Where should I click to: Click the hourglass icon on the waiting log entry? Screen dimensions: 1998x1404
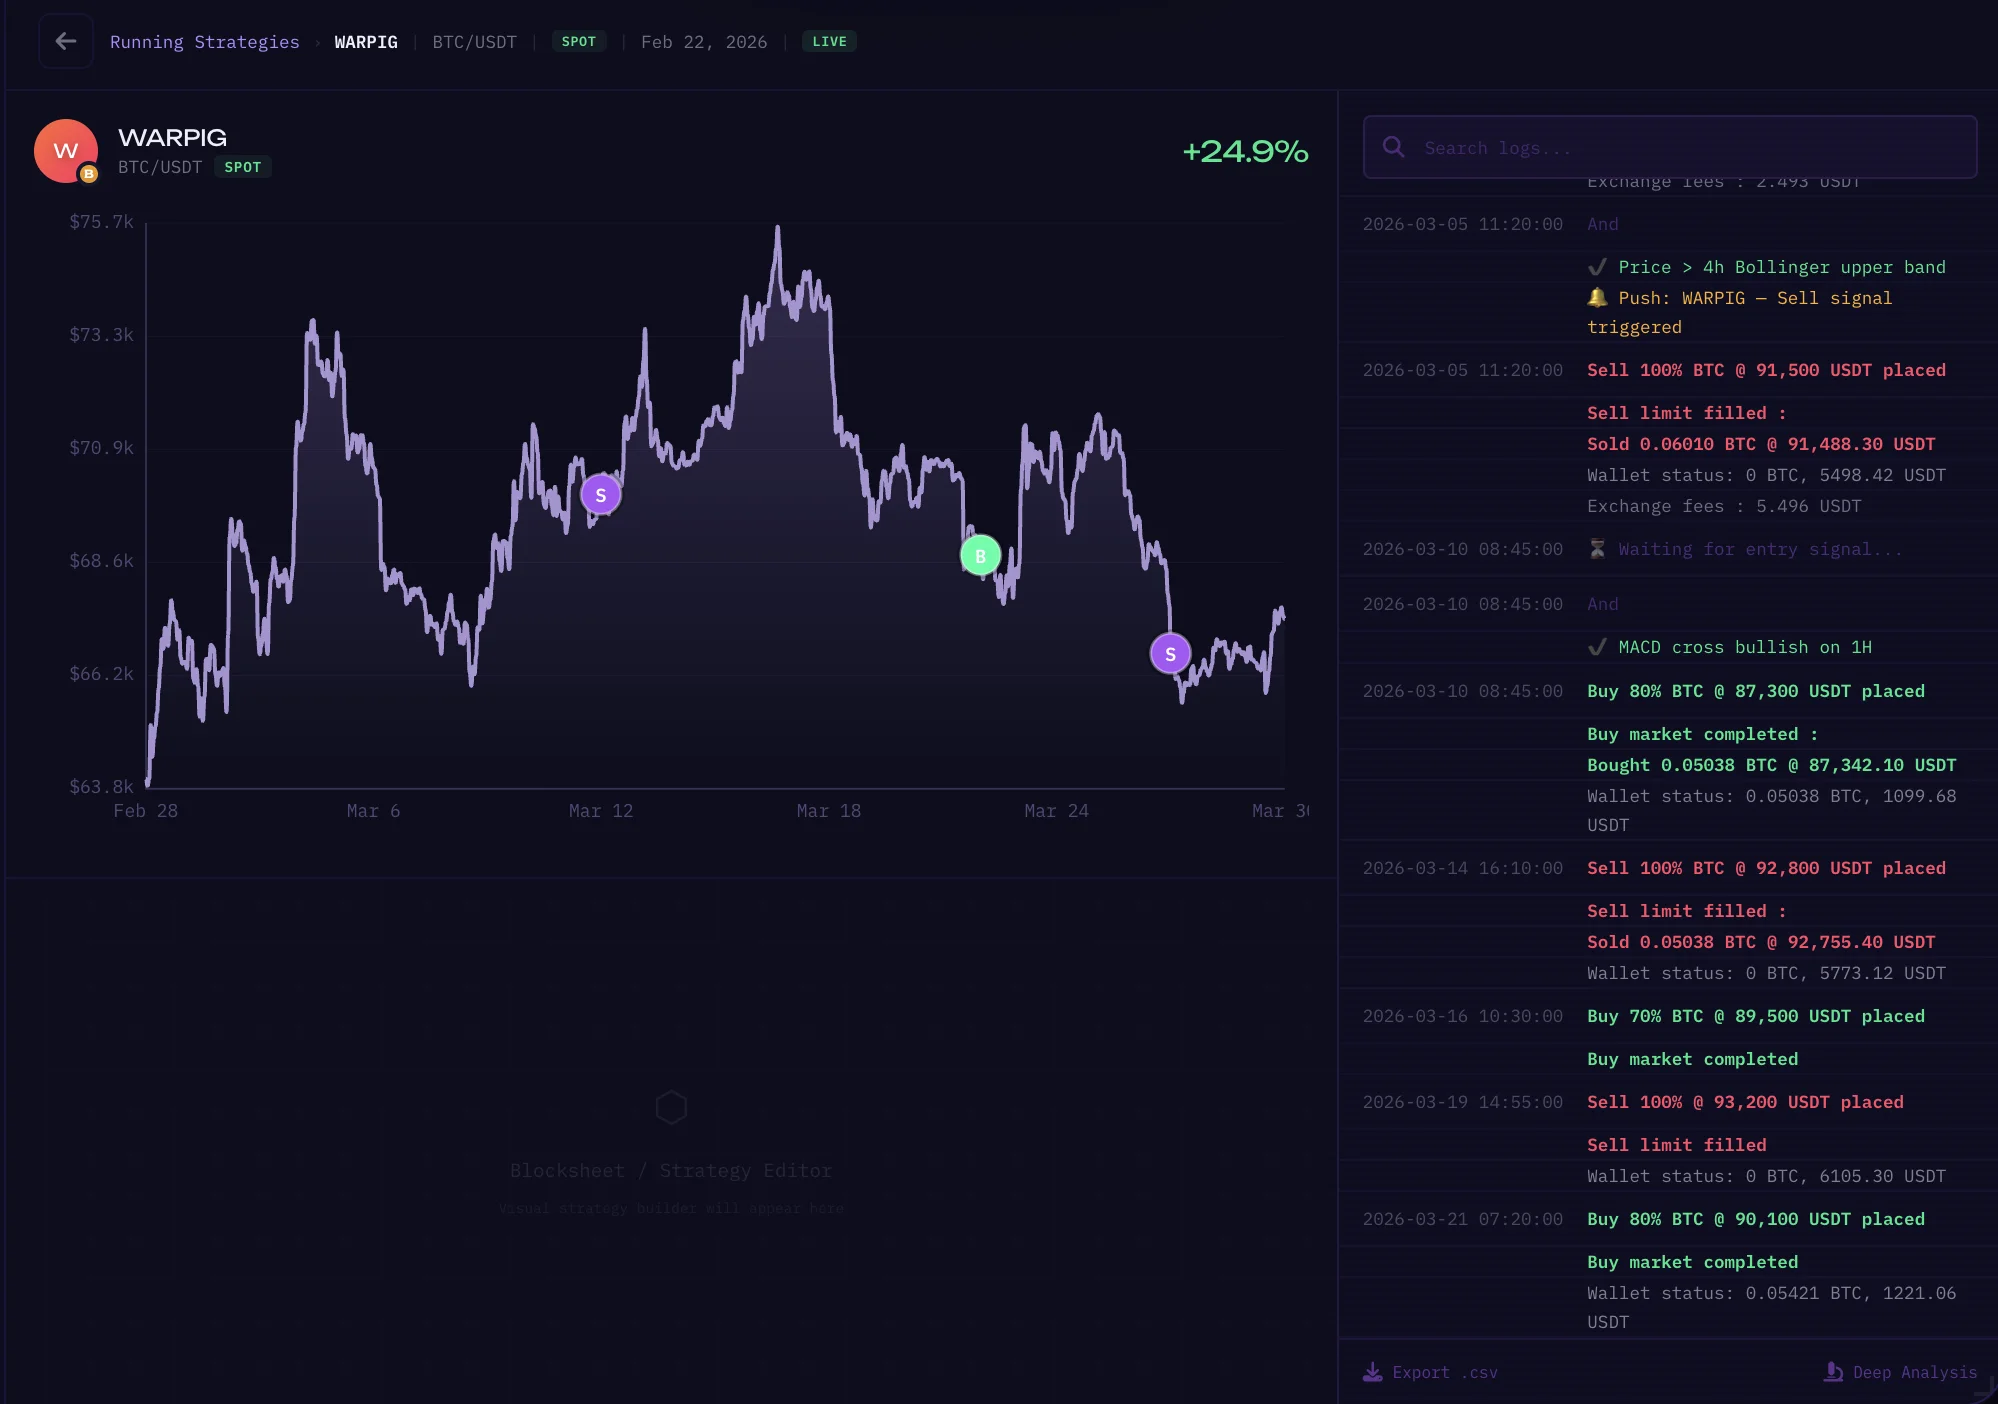coord(1599,548)
